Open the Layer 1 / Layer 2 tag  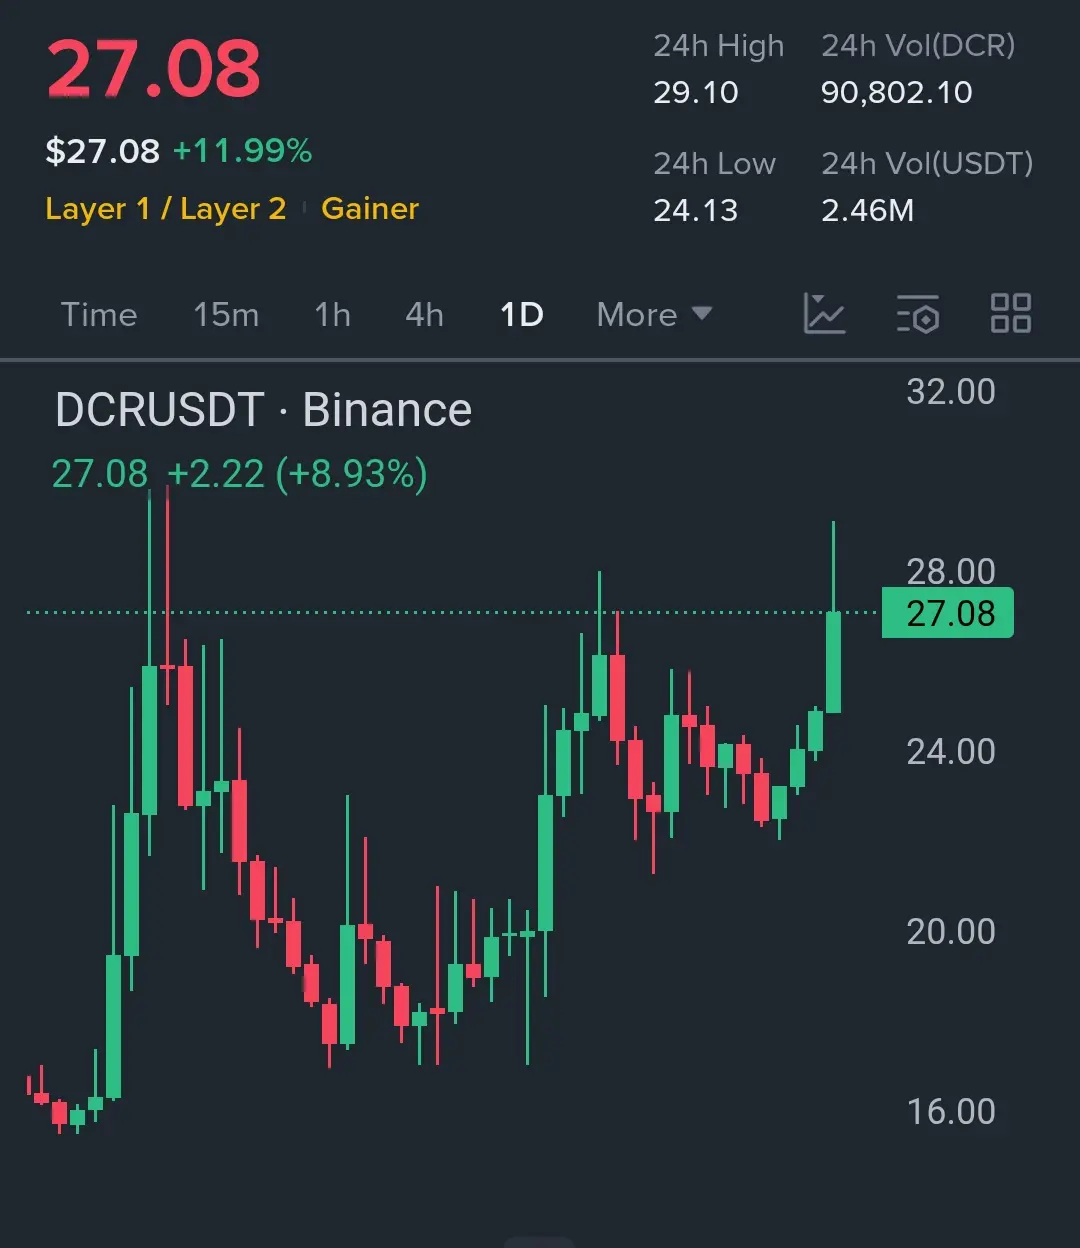(166, 209)
